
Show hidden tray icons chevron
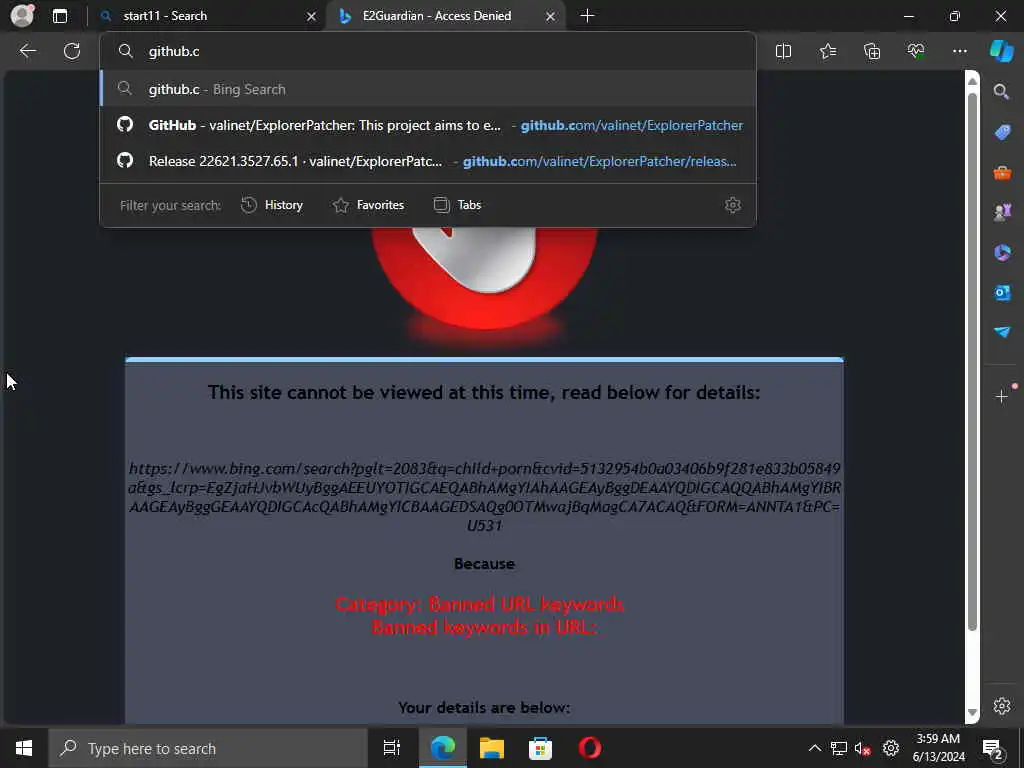[x=814, y=748]
